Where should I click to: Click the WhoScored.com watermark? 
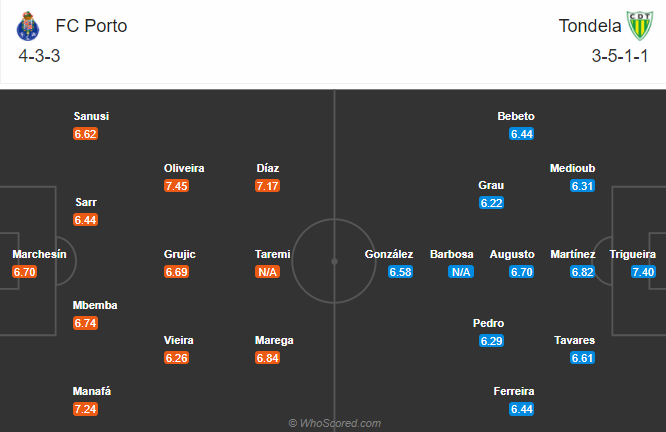coord(335,423)
